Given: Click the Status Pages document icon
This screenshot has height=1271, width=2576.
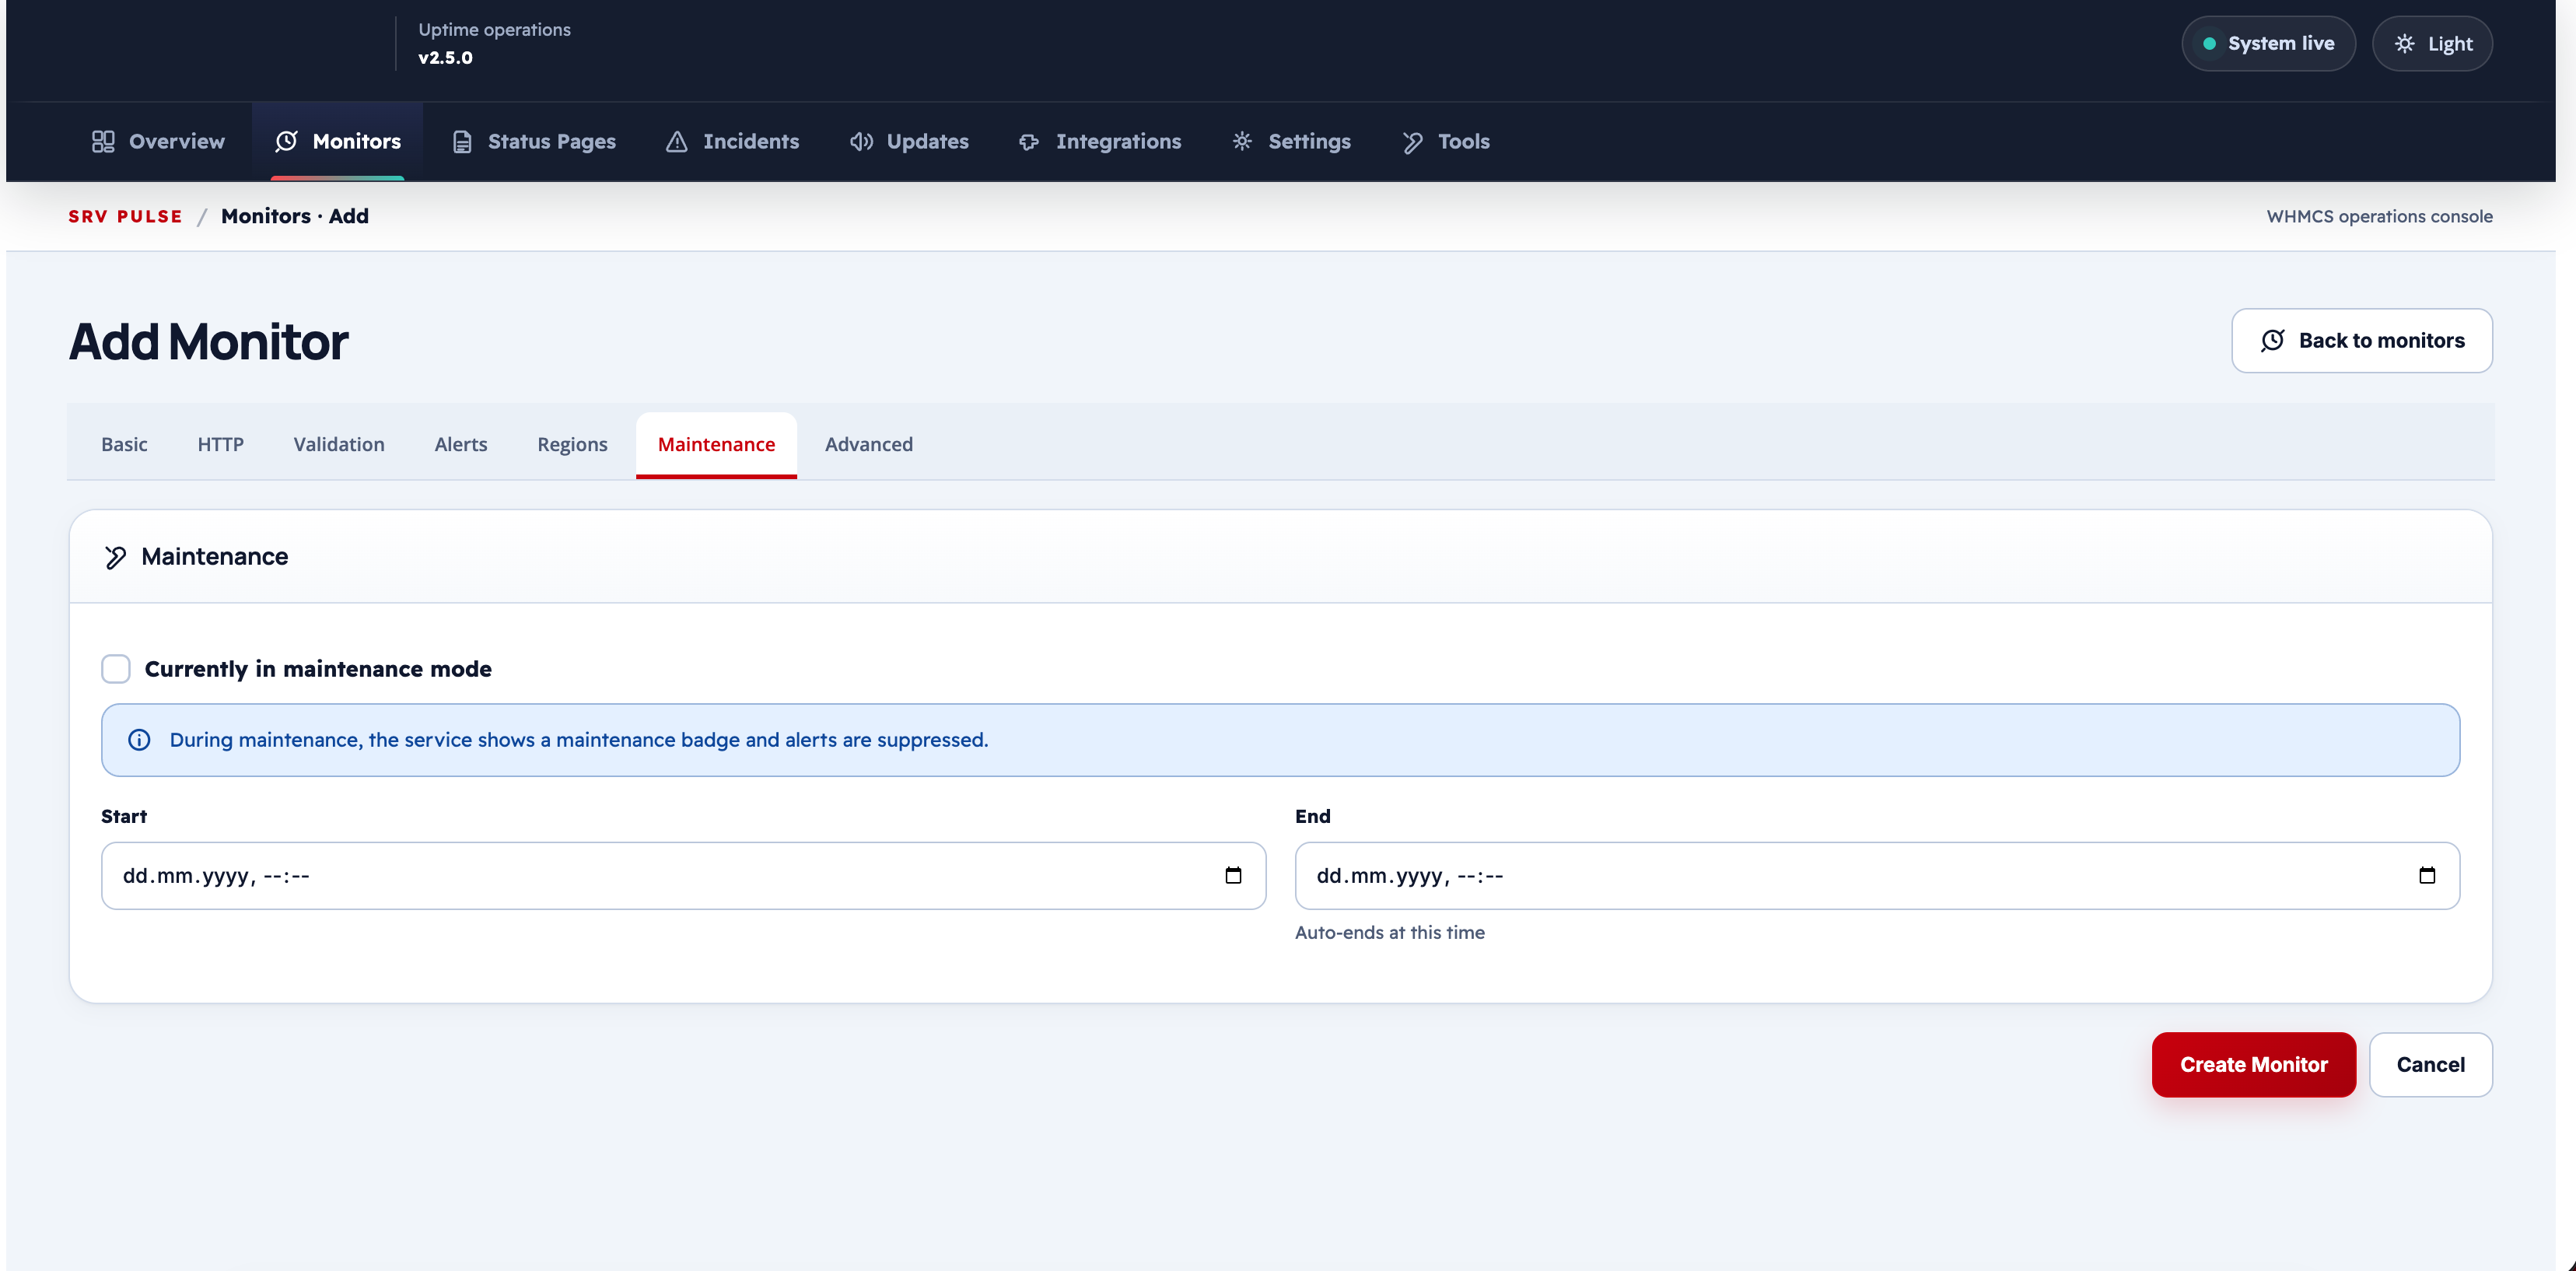Looking at the screenshot, I should click(462, 142).
